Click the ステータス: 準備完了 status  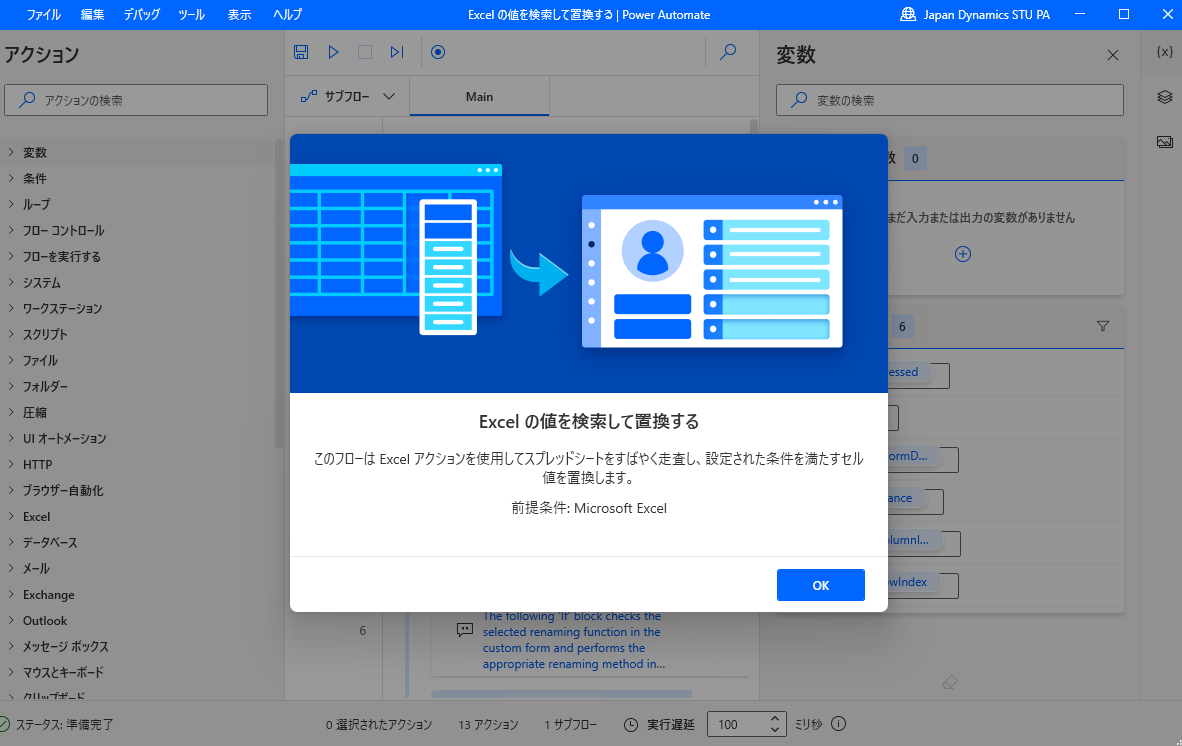pyautogui.click(x=56, y=724)
